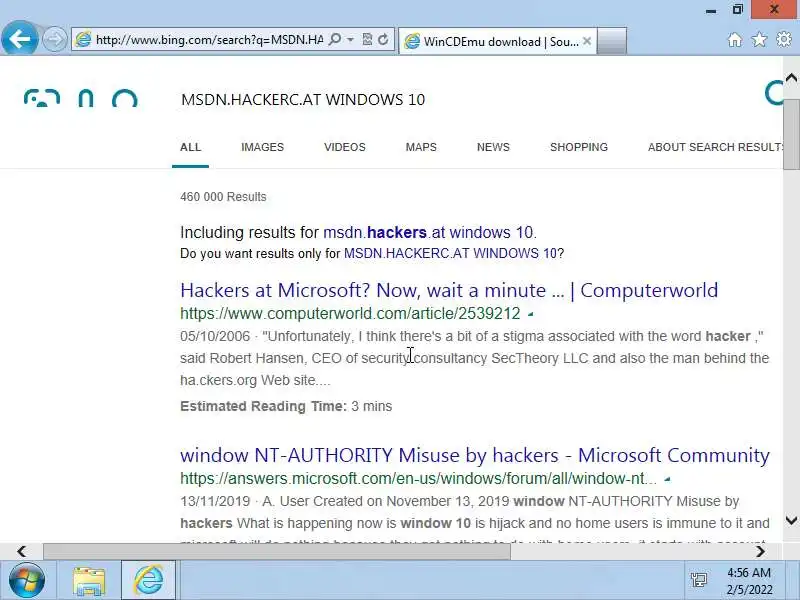Click the msdn.hackers.at windows 10 suggestion link
This screenshot has width=800, height=600.
[x=428, y=232]
